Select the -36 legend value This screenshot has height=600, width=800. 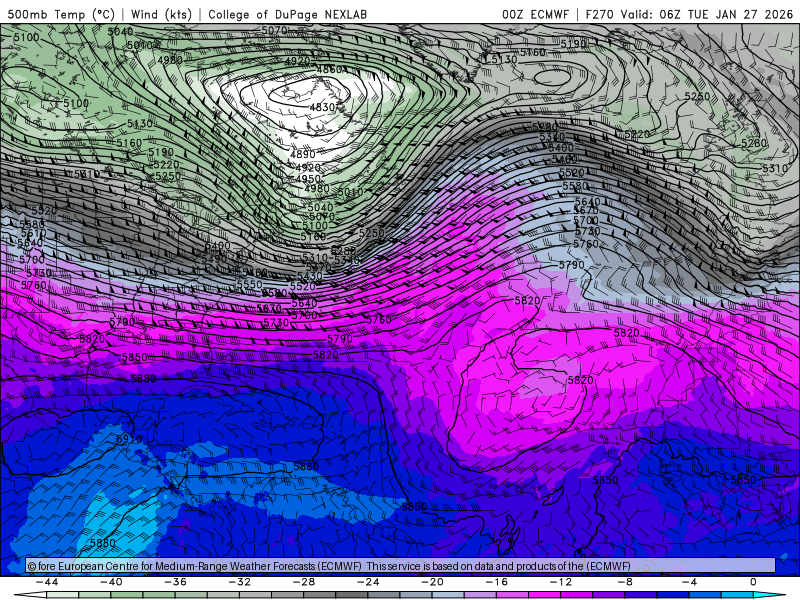176,582
